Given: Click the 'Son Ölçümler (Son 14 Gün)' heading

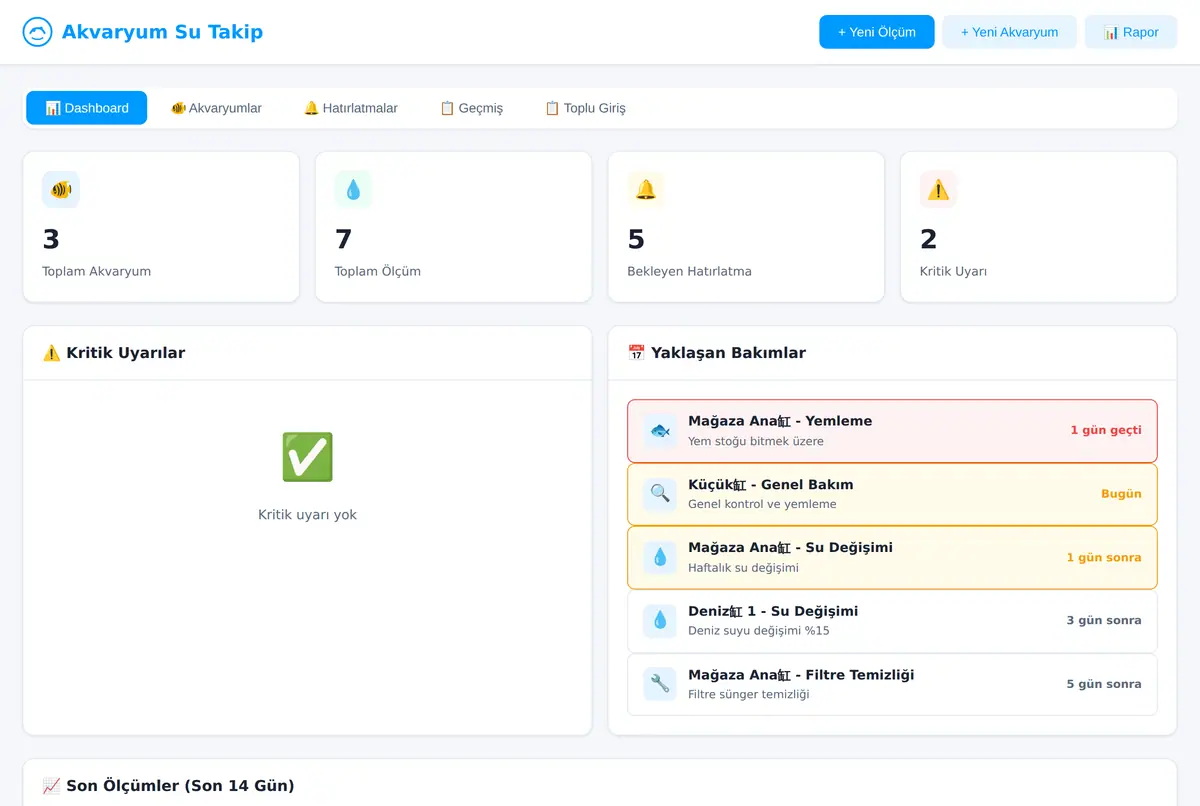Looking at the screenshot, I should 180,786.
